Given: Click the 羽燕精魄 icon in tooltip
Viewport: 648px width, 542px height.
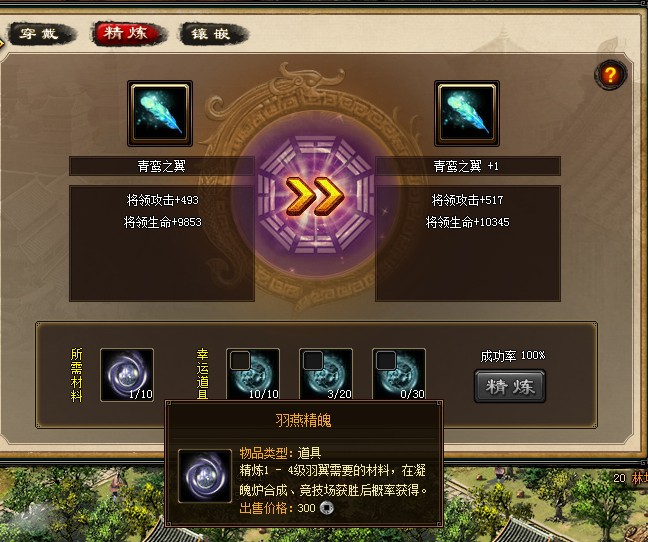Looking at the screenshot, I should 205,476.
